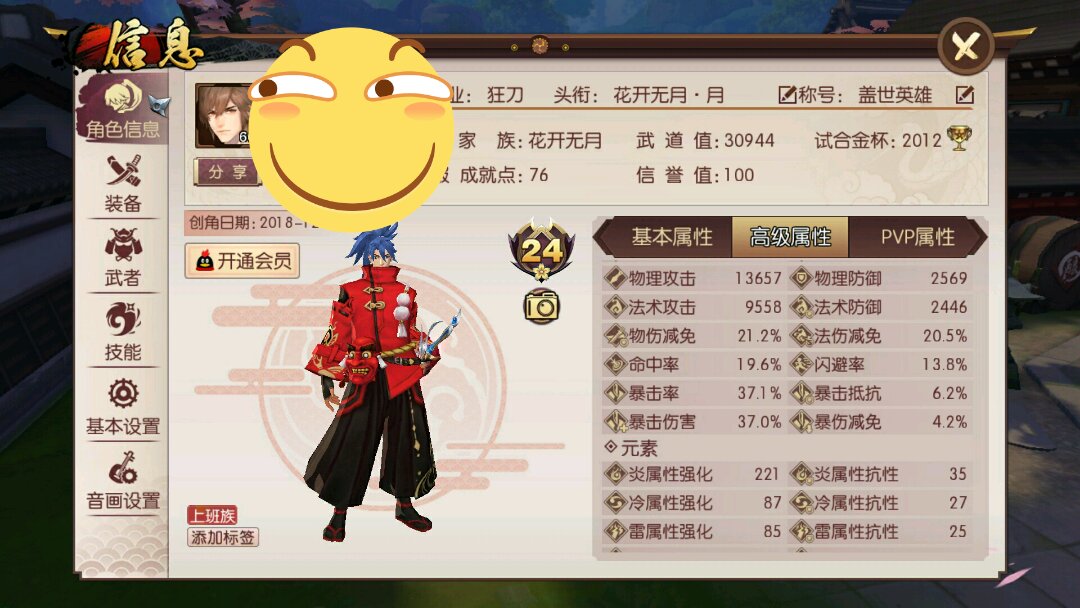Switch to the PVP属性 tab
Screen dimensions: 1080x608
click(x=917, y=238)
